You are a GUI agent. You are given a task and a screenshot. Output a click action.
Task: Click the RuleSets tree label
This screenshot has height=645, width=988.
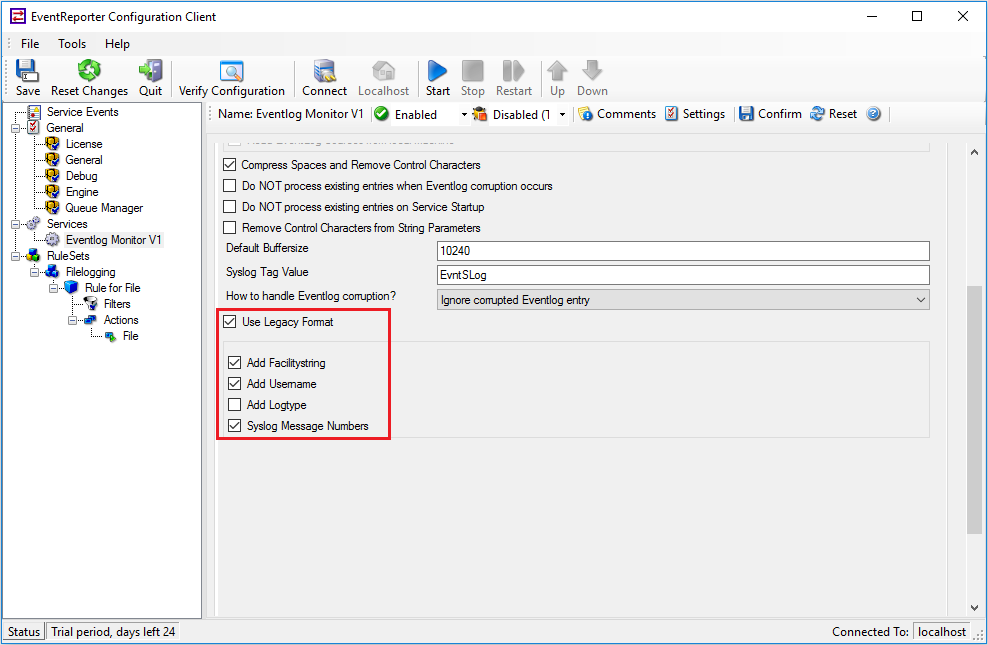pos(68,256)
